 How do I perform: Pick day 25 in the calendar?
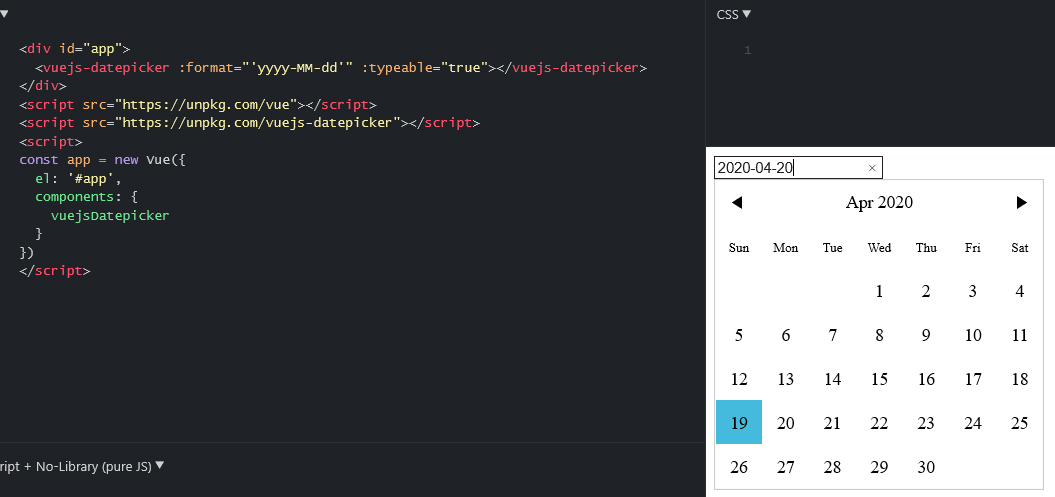tap(1020, 422)
